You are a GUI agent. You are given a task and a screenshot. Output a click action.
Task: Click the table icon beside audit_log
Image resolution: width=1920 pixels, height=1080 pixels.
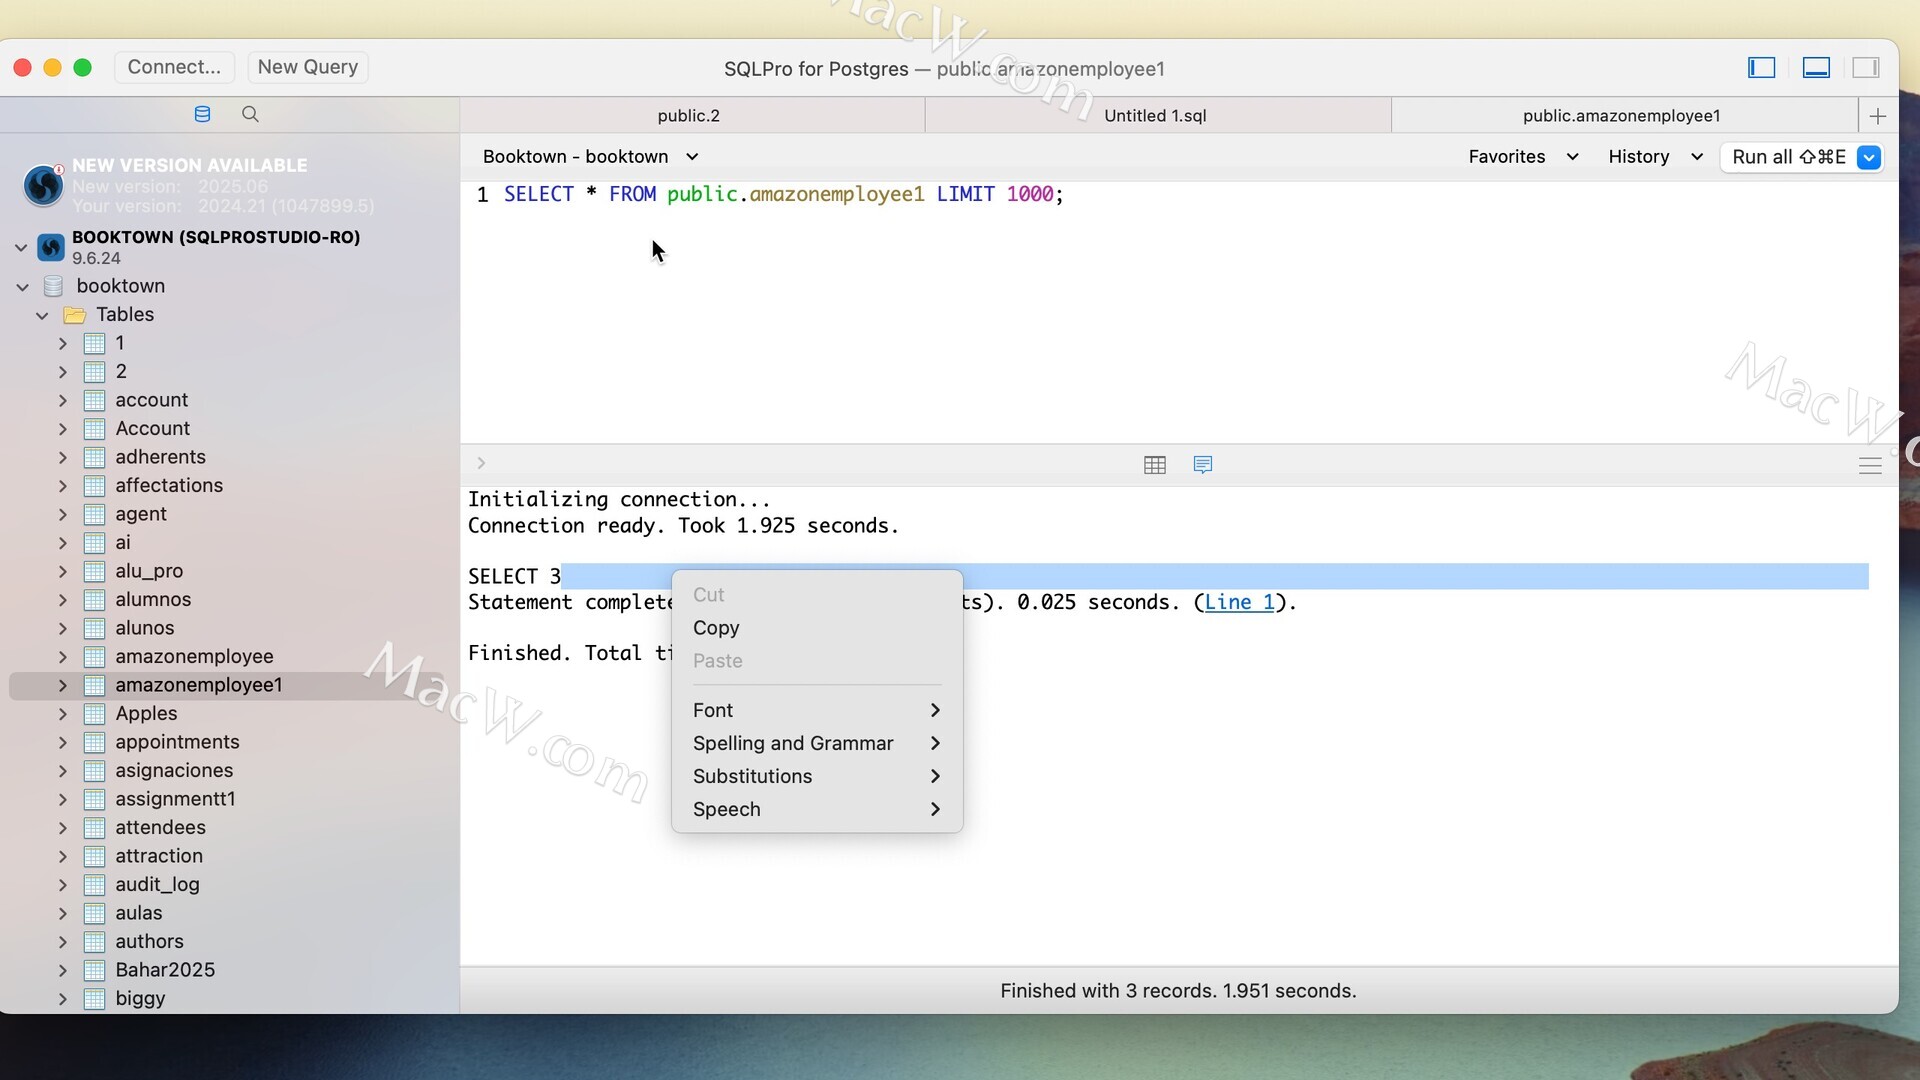click(x=94, y=885)
